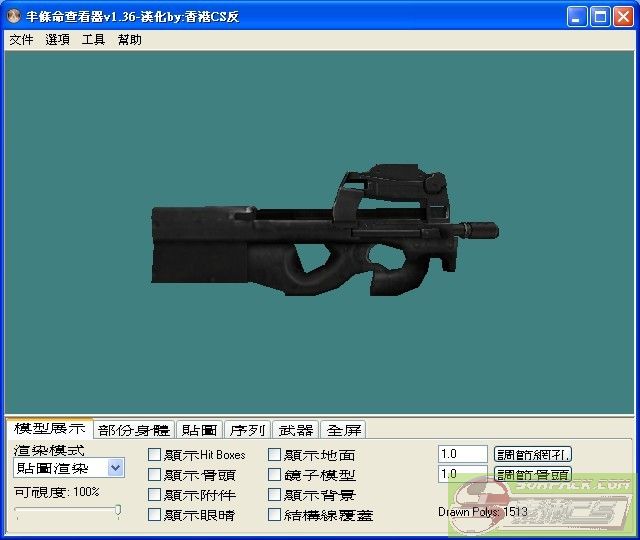640x540 pixels.
Task: Open the 文件 menu
Action: (x=21, y=40)
